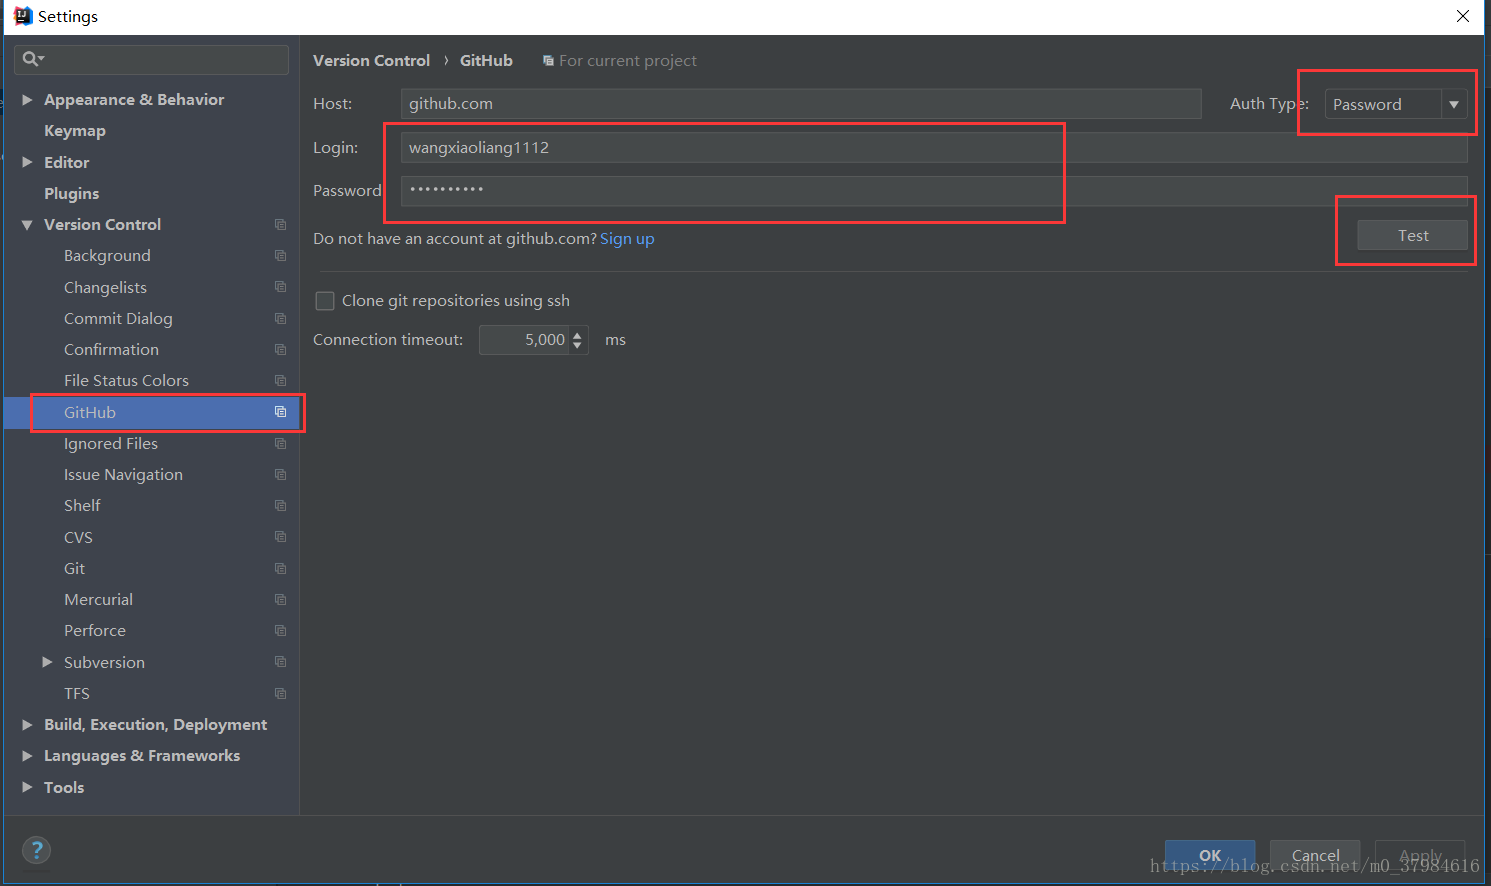Select Mercurial item

pos(98,600)
